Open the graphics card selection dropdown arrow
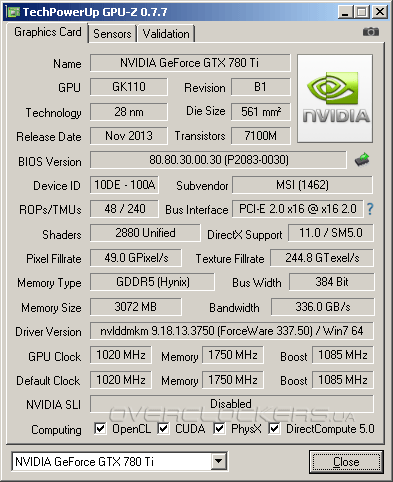393x482 pixels. (218, 461)
